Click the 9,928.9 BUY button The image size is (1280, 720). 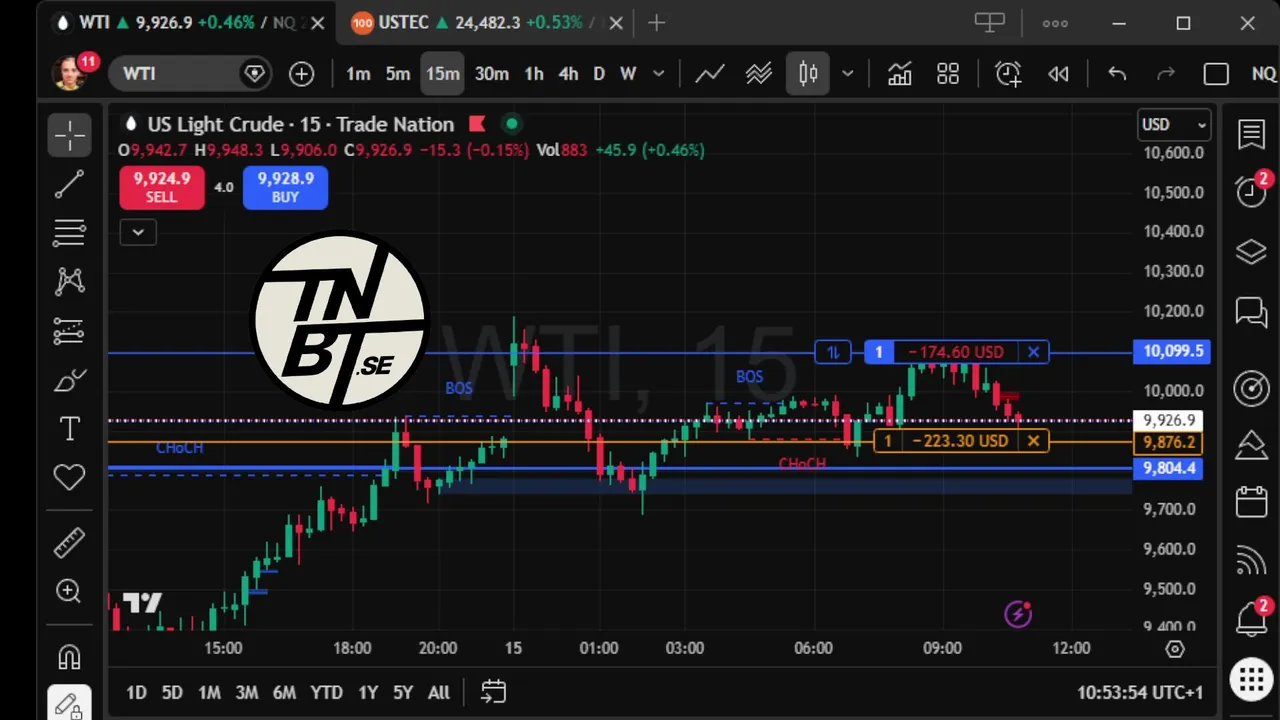(x=285, y=187)
